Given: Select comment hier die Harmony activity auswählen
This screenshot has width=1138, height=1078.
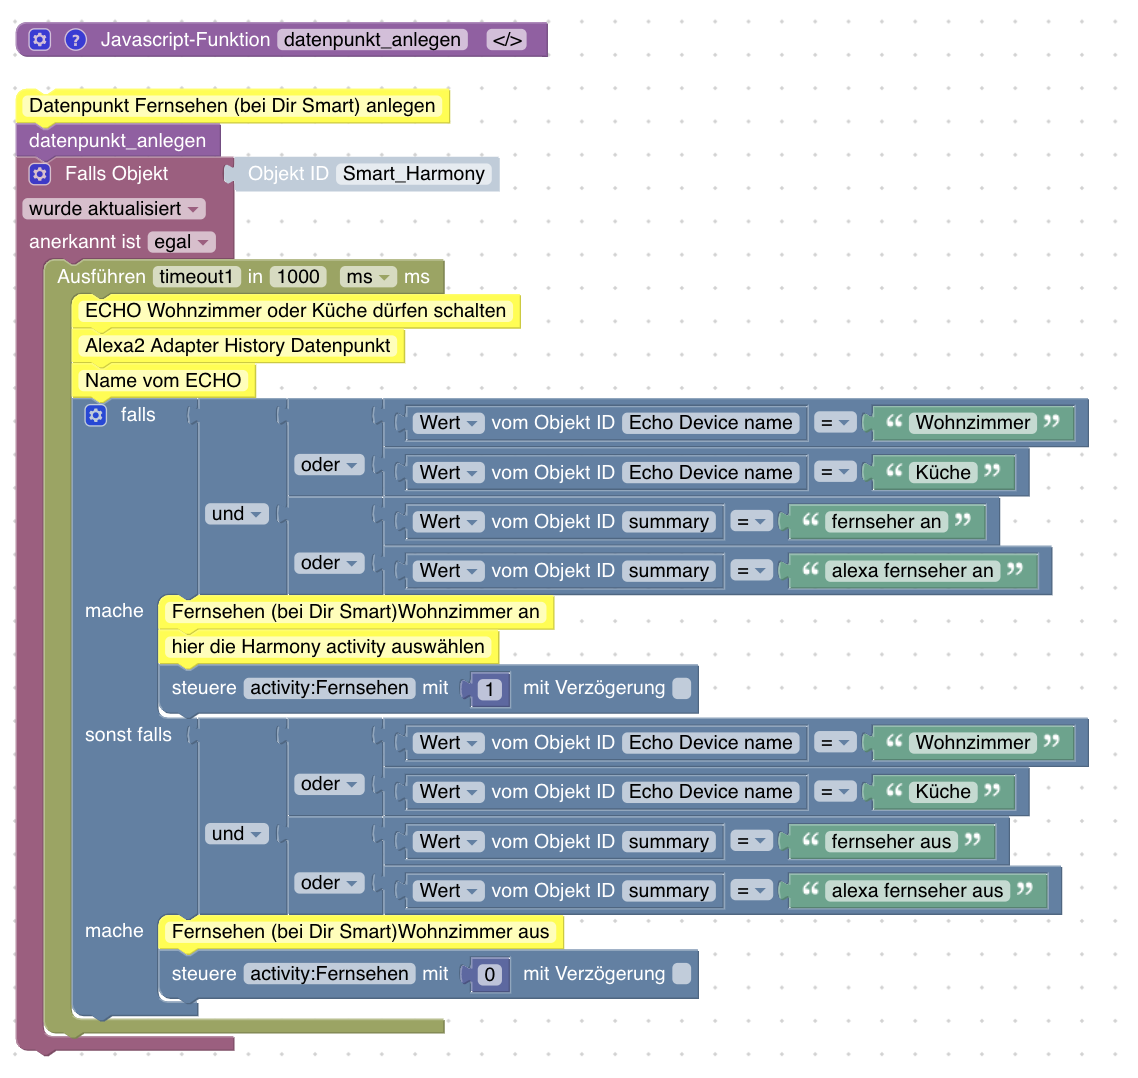Looking at the screenshot, I should 329,647.
